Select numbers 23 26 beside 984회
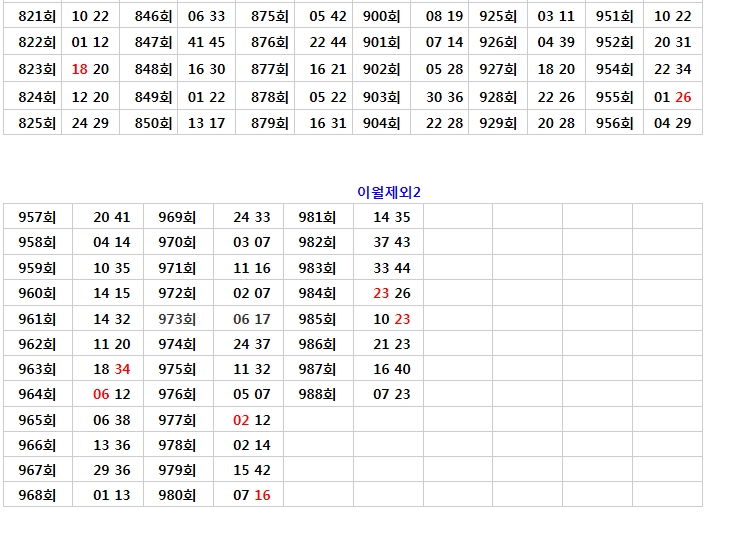Image resolution: width=756 pixels, height=550 pixels. pos(392,293)
